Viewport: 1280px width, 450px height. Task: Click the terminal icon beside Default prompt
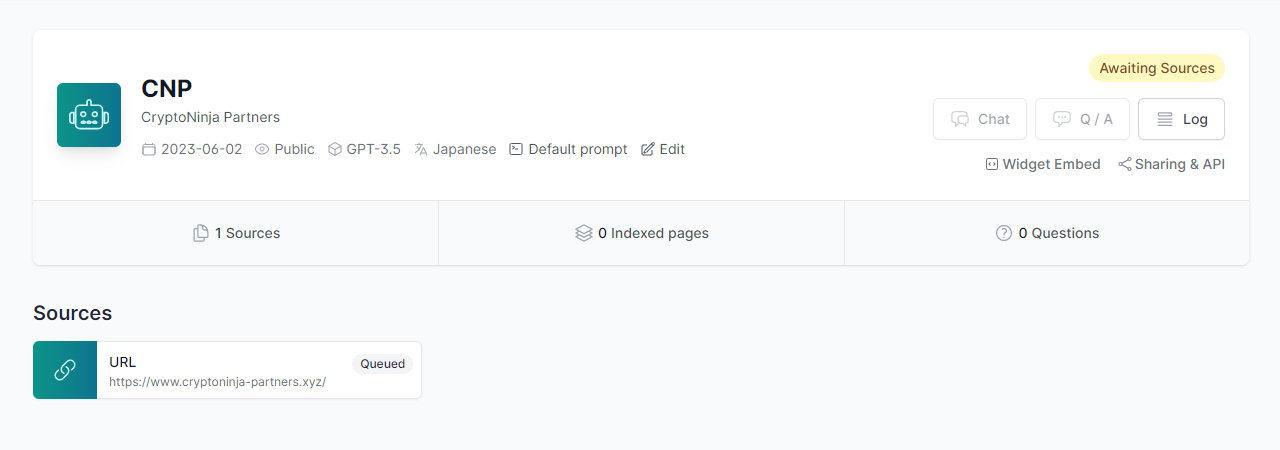(516, 149)
